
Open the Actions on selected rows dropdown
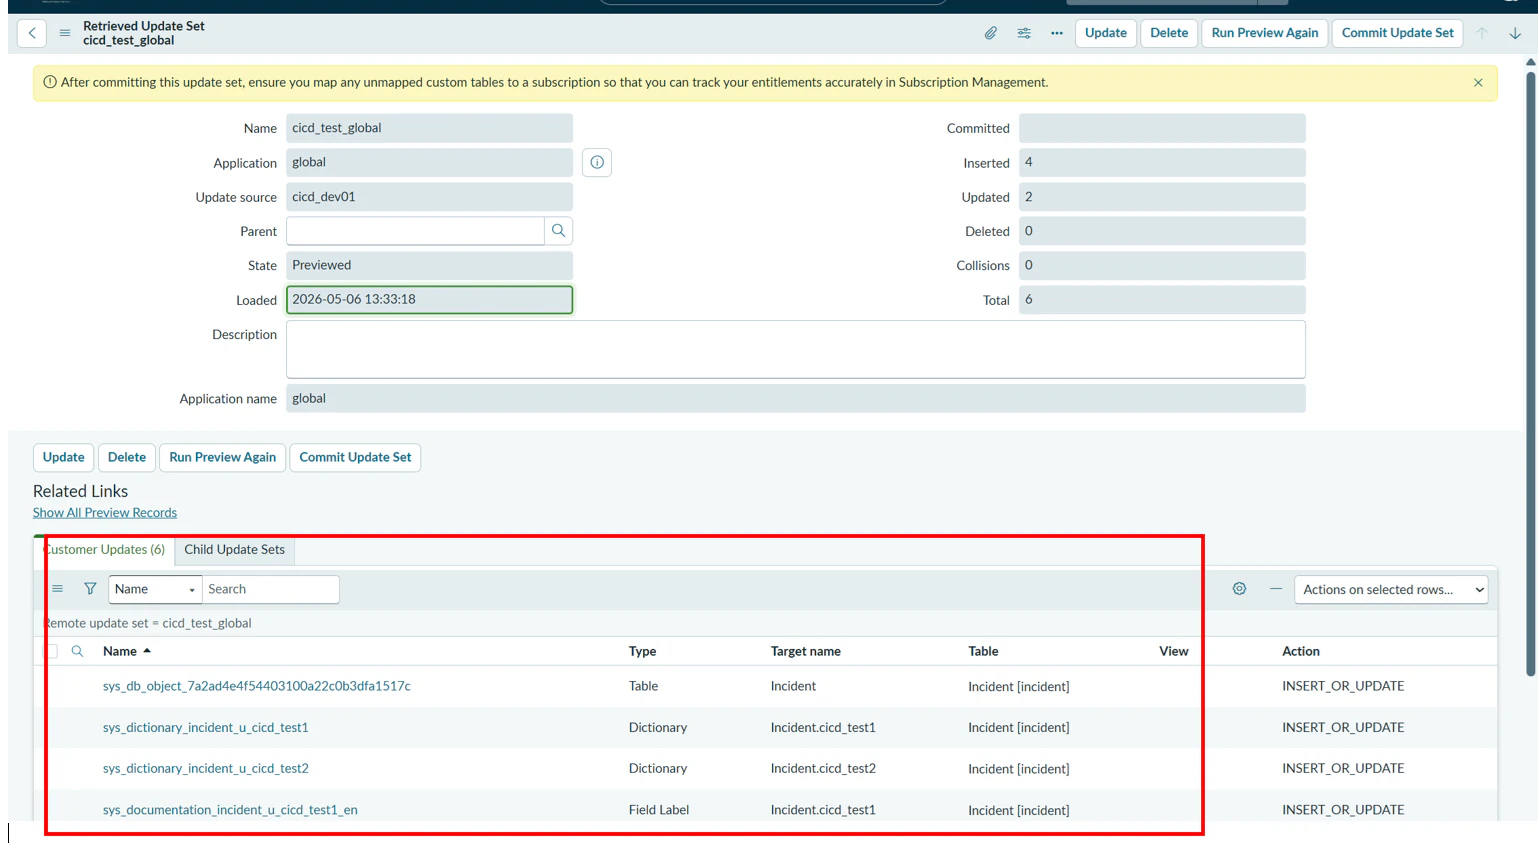point(1391,589)
